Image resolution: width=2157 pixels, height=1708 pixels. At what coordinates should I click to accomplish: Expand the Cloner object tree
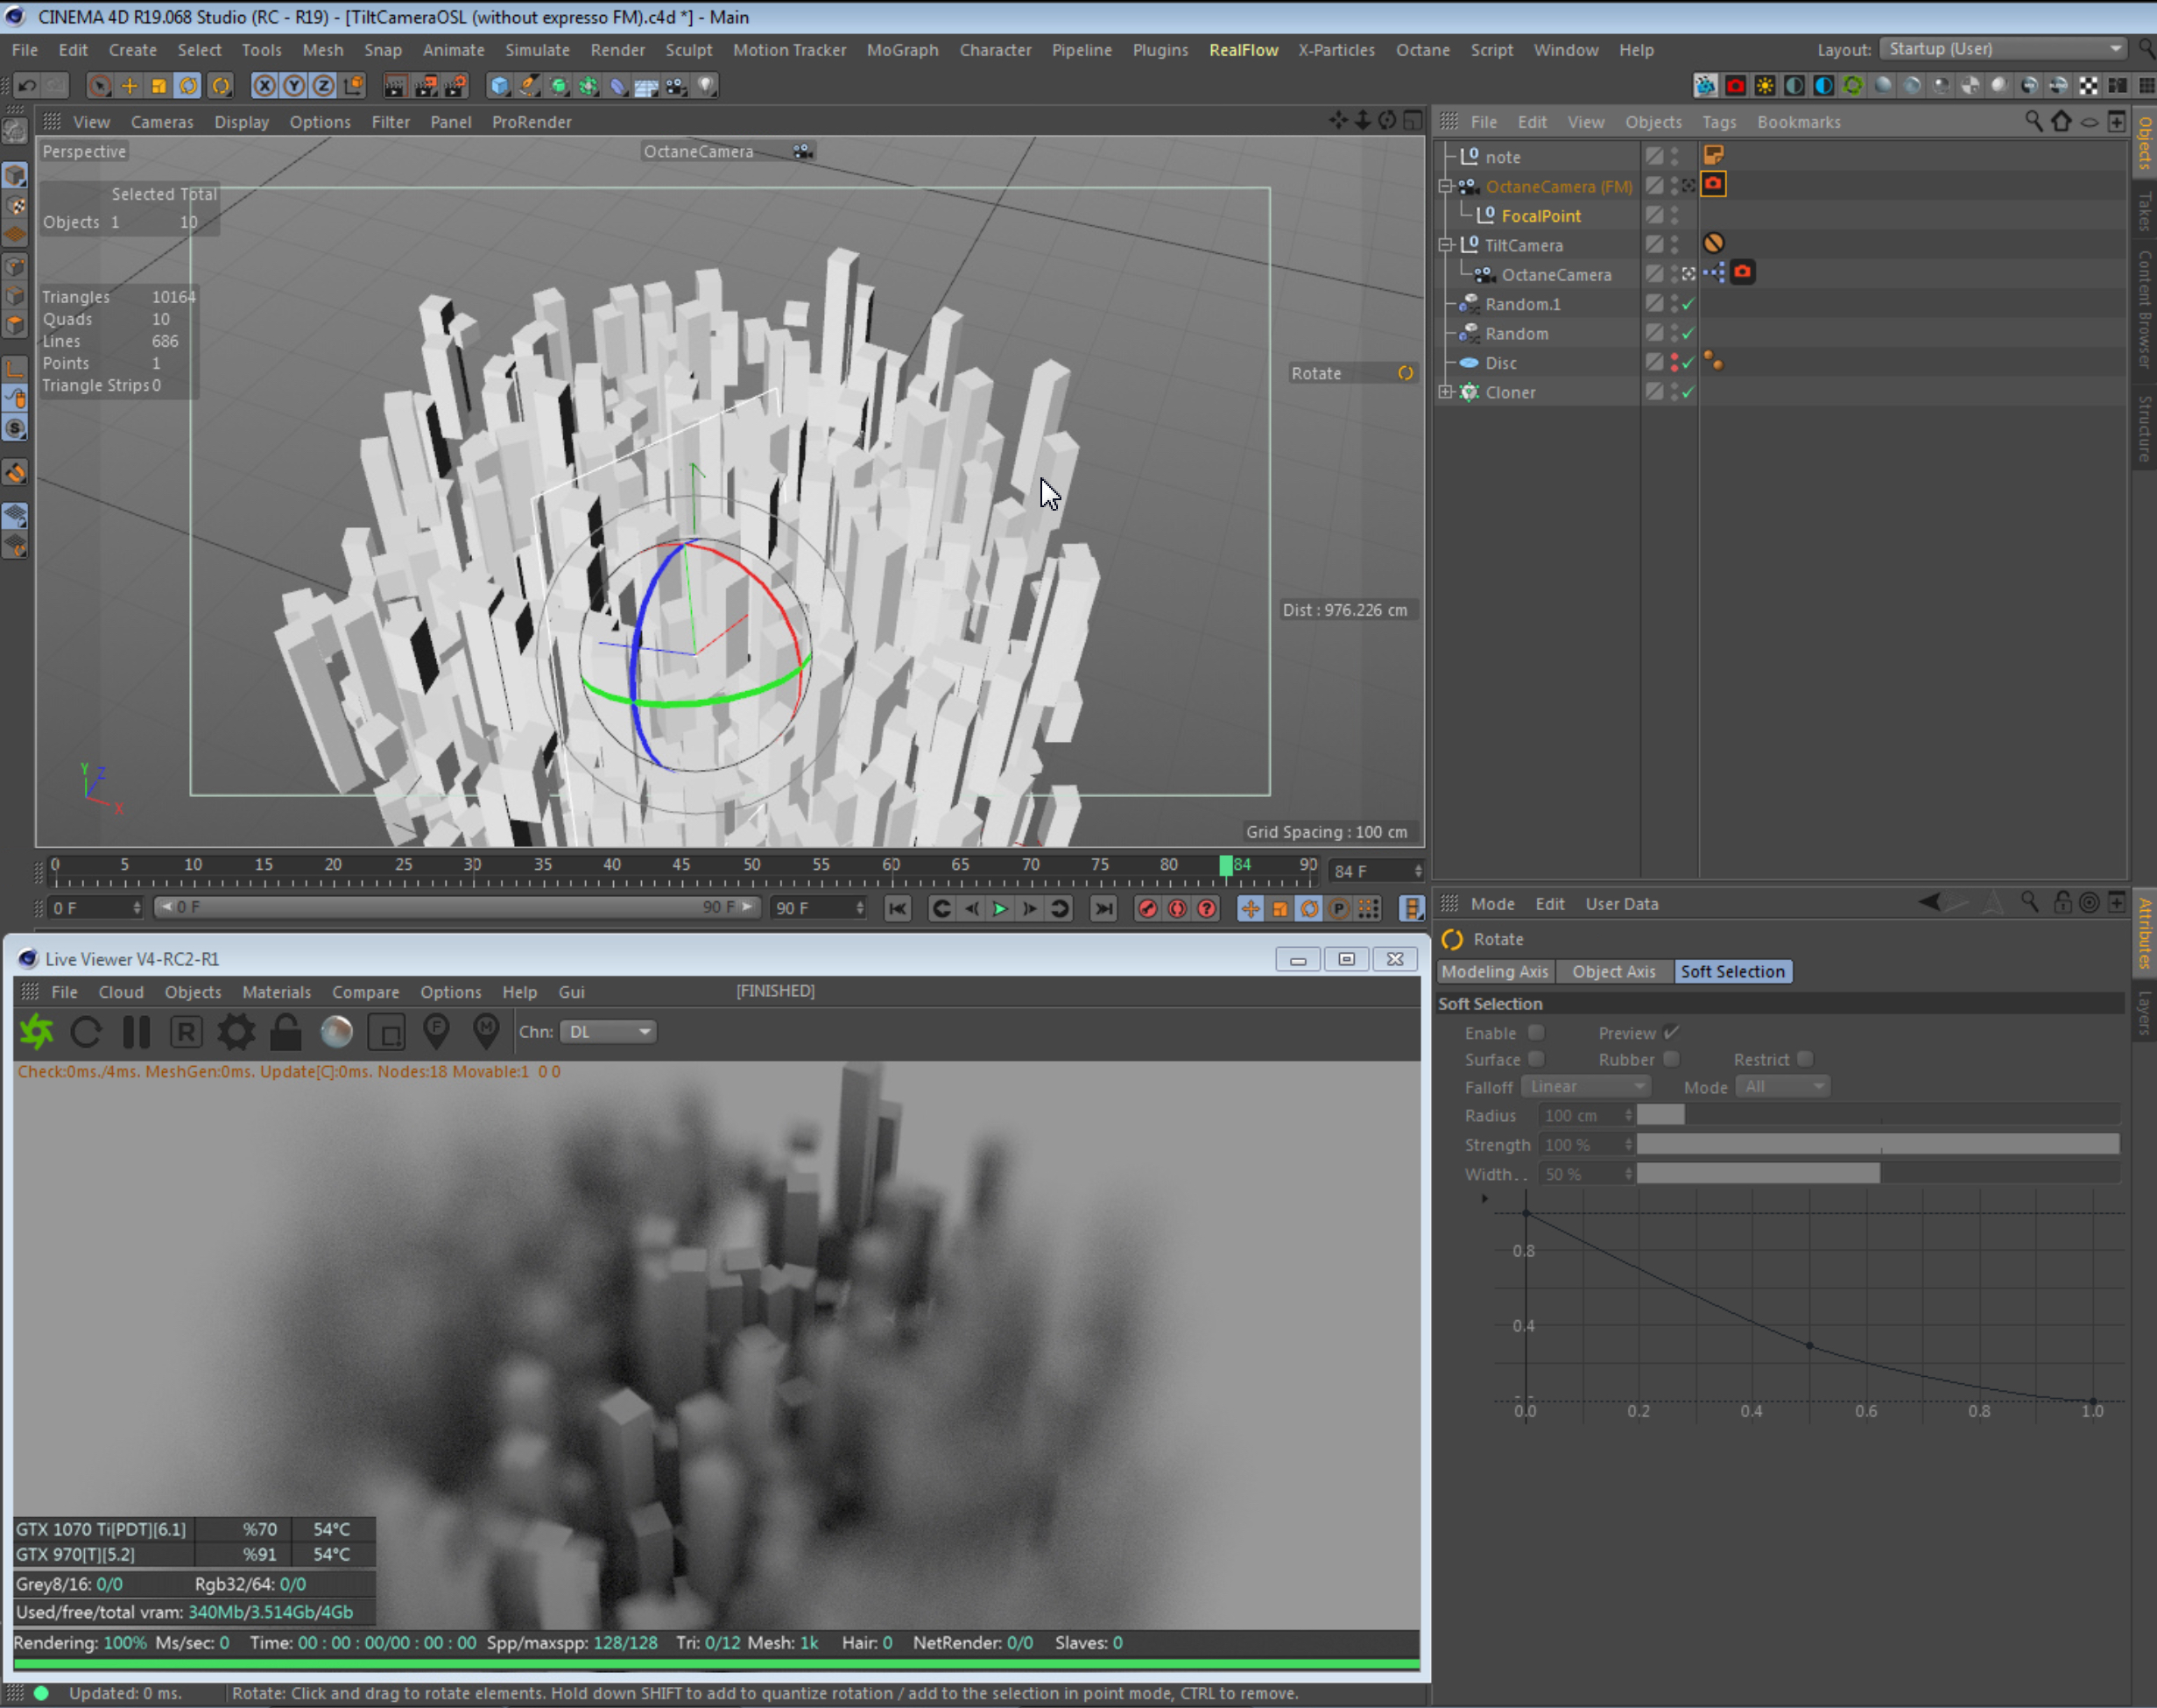(1445, 392)
